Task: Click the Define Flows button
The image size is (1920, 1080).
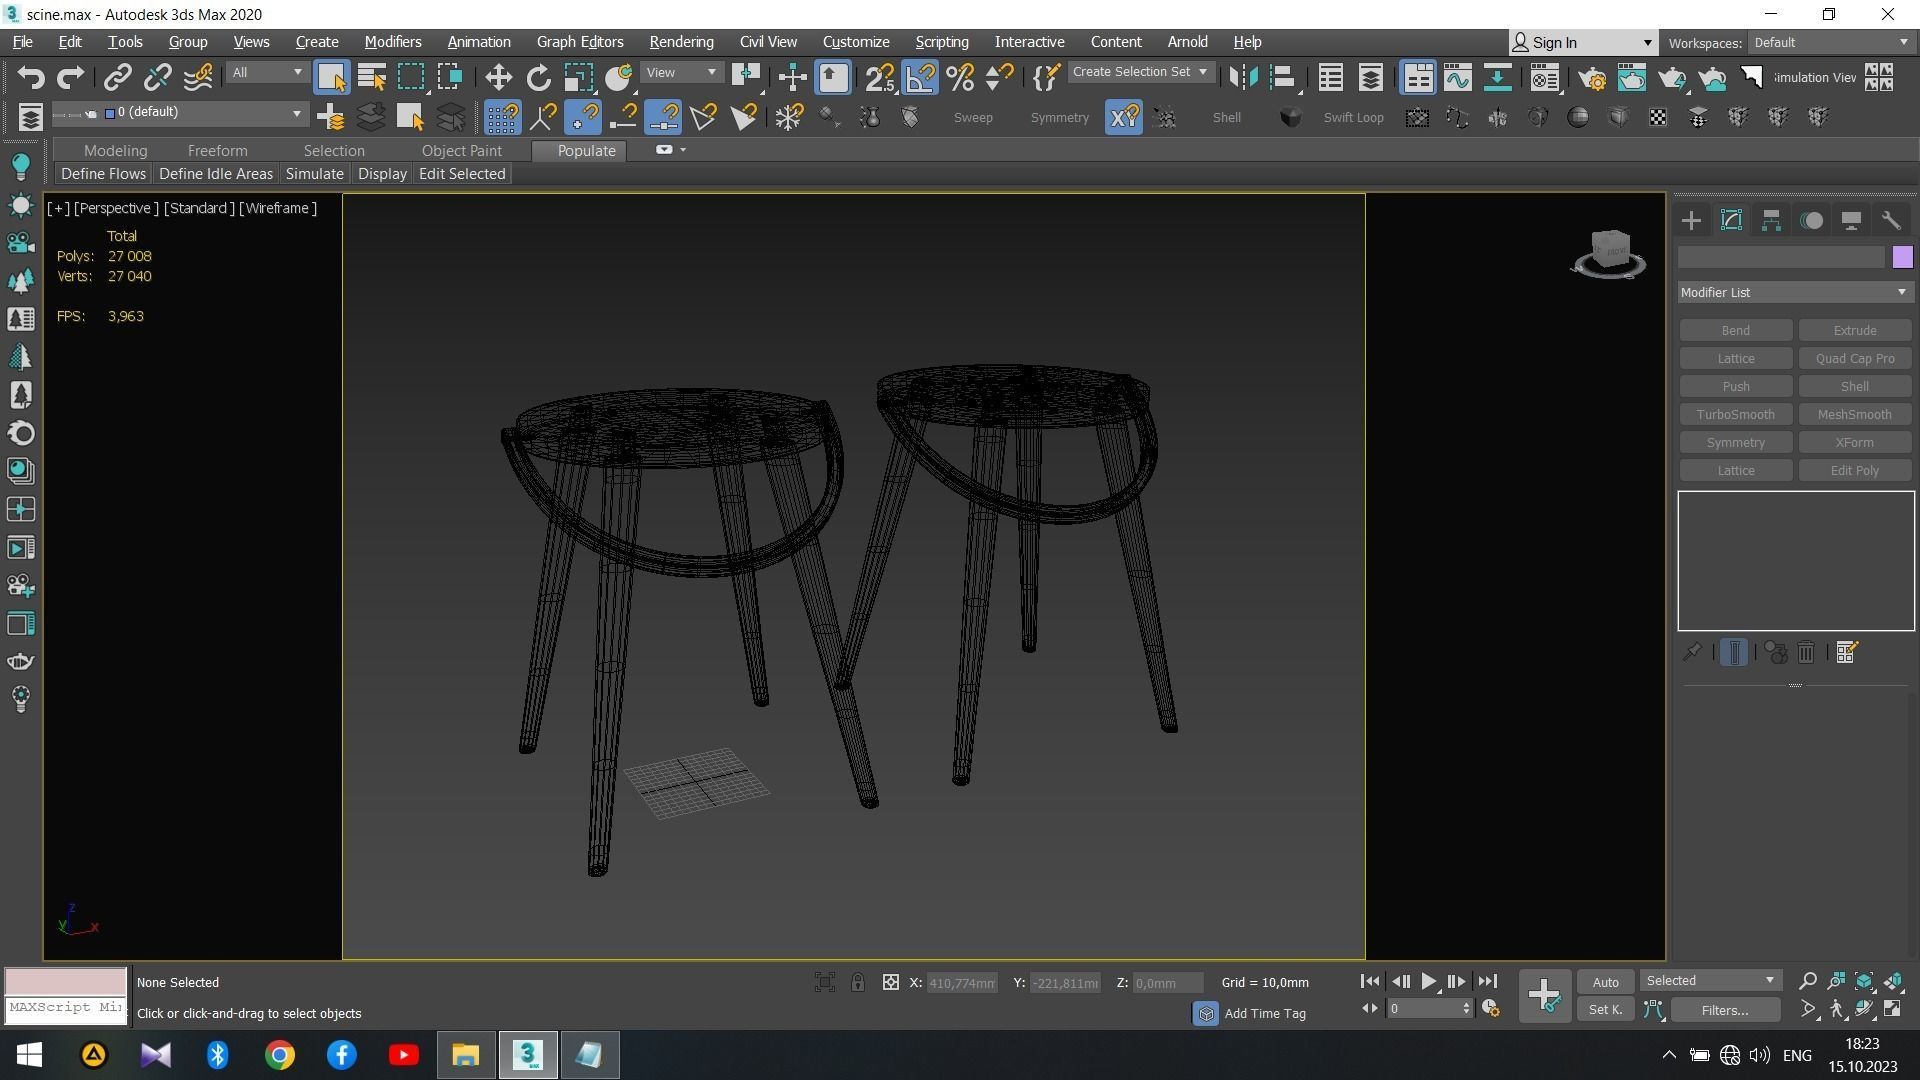Action: point(103,174)
